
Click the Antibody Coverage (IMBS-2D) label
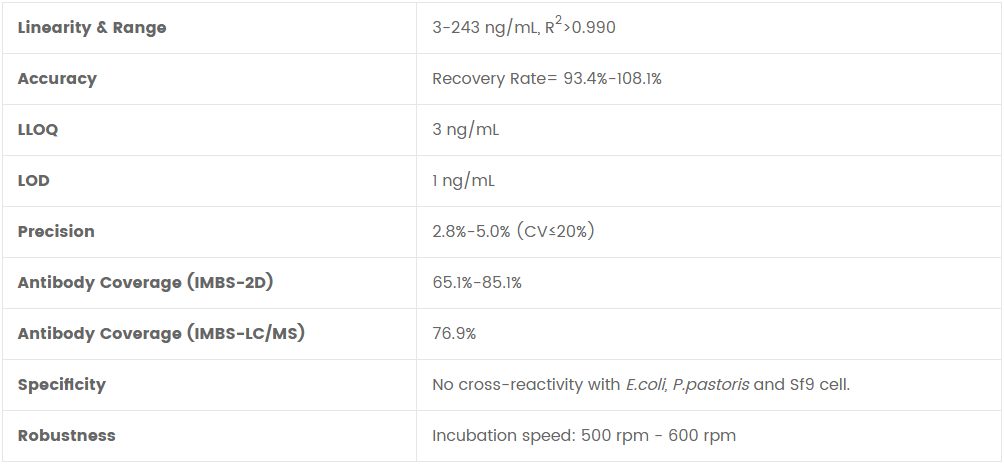(x=145, y=283)
